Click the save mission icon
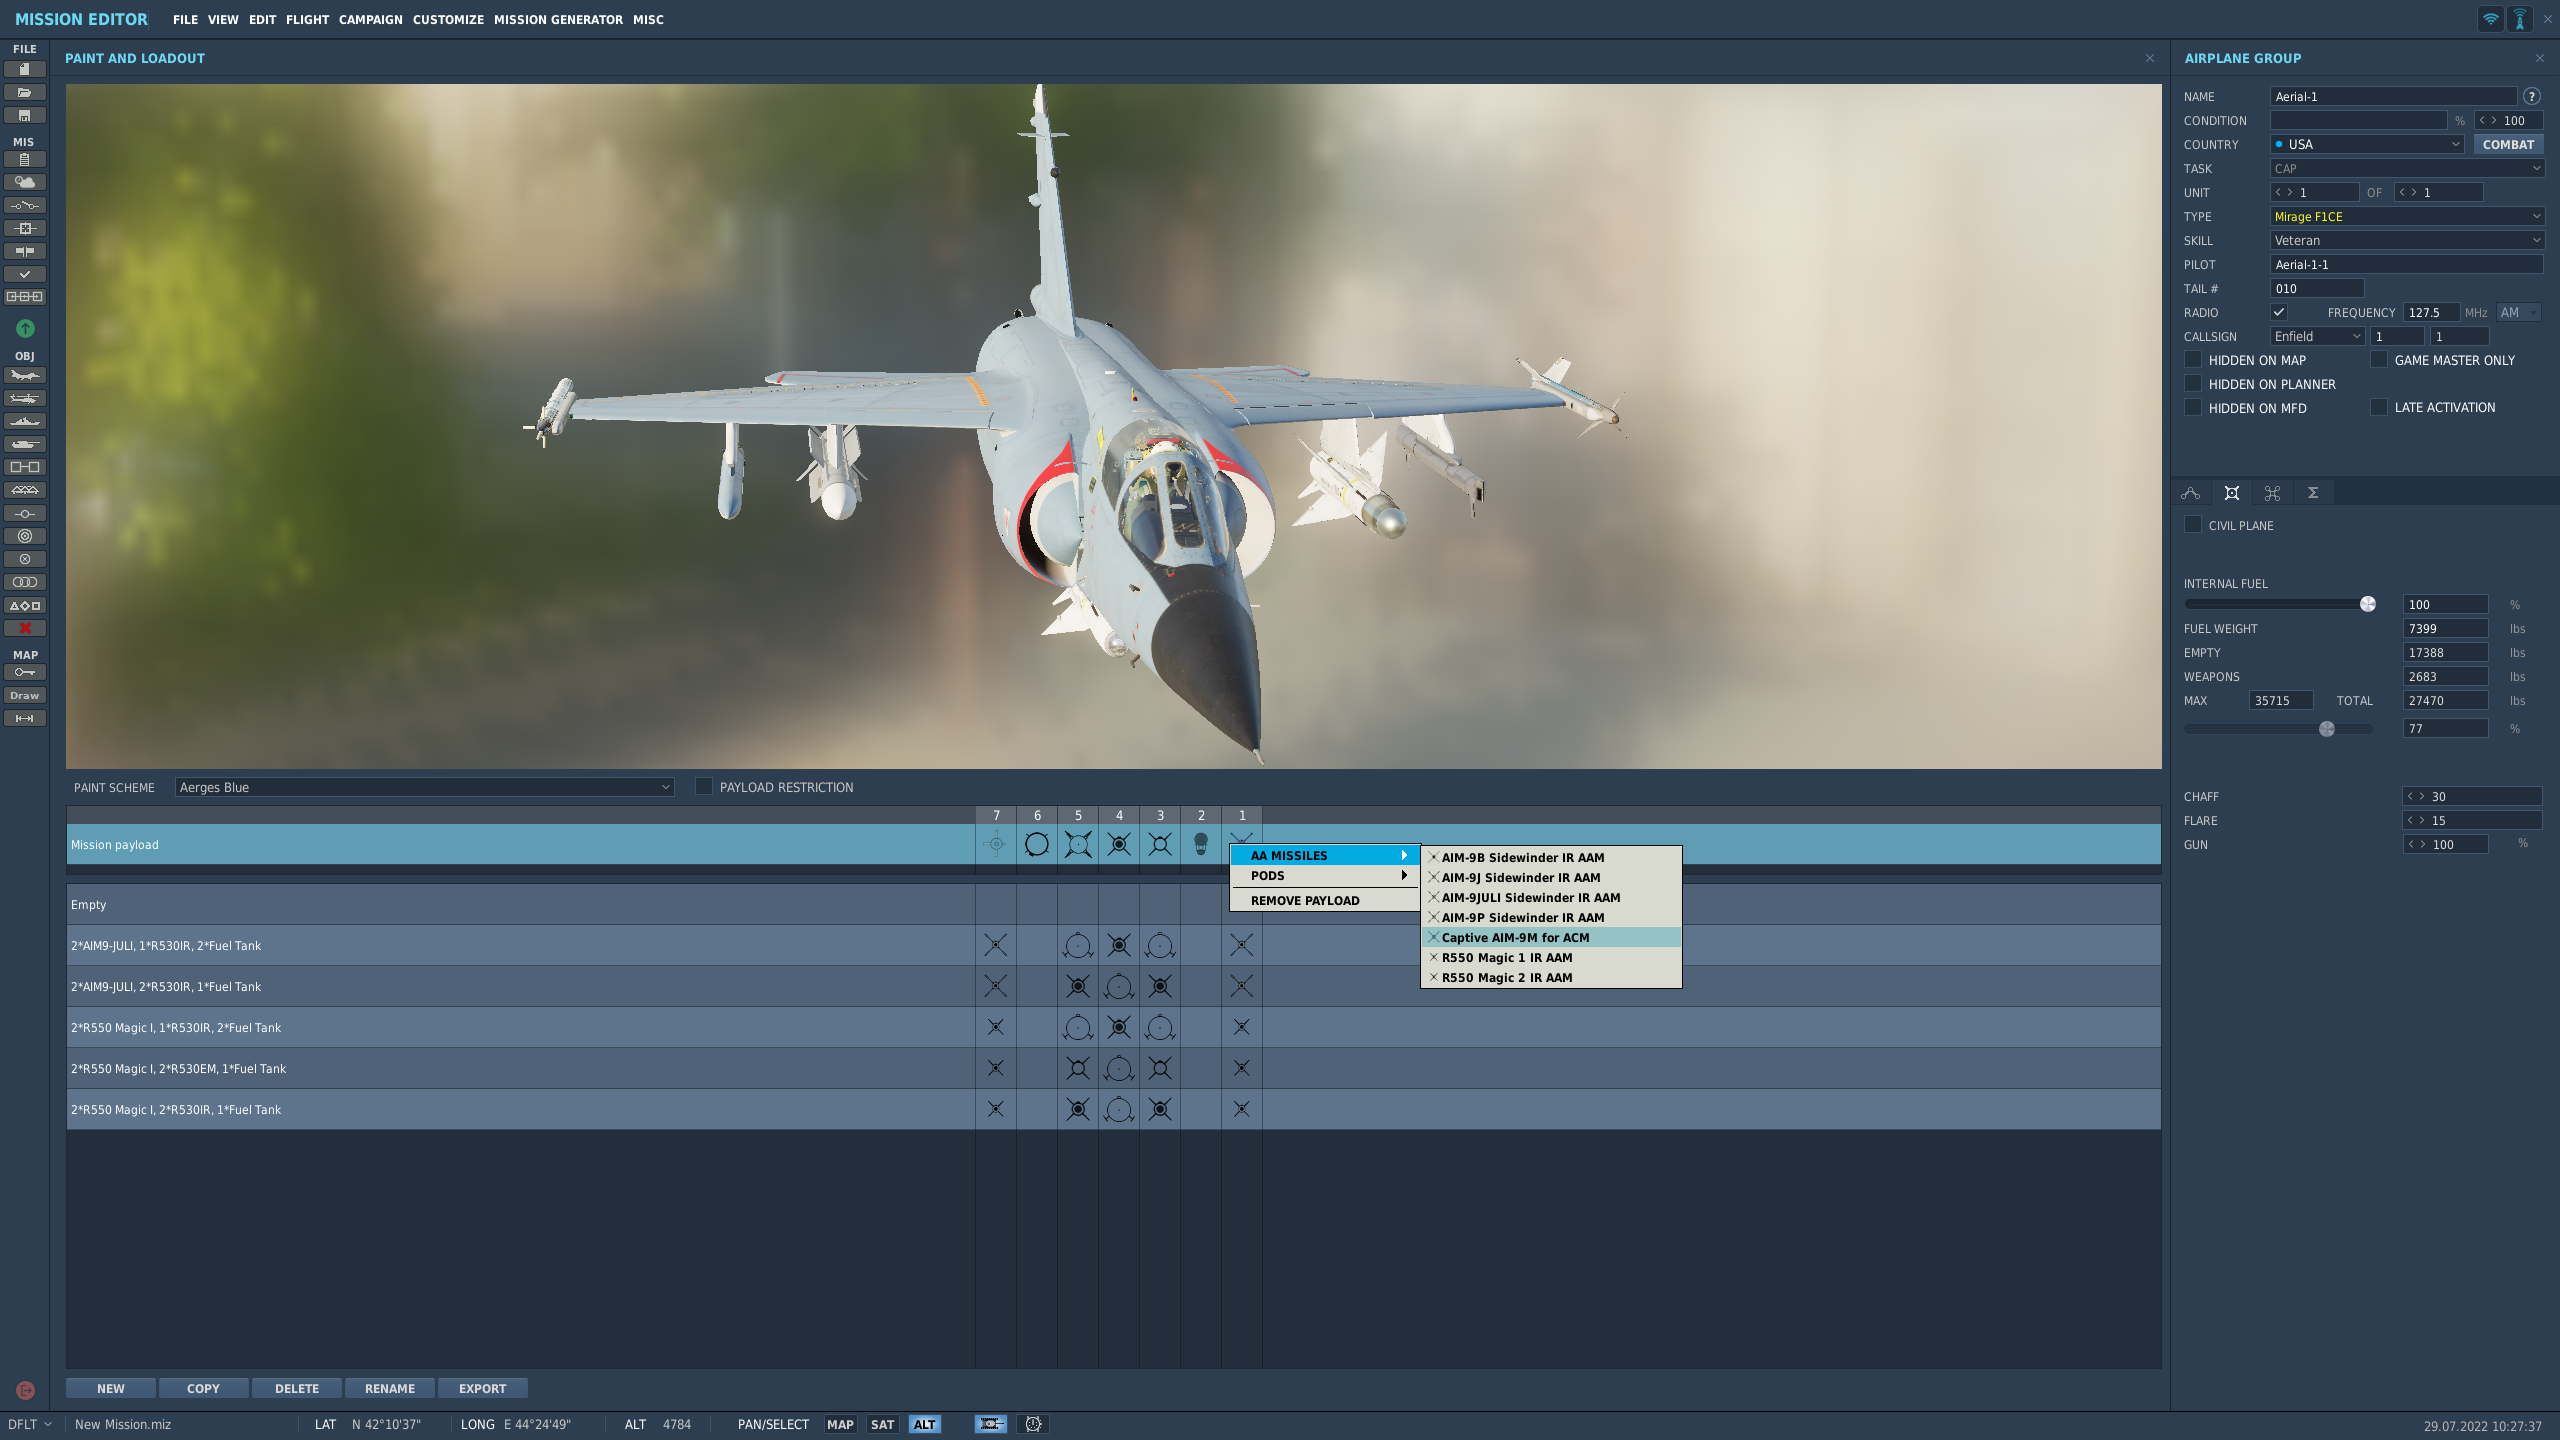This screenshot has width=2560, height=1440. (x=24, y=115)
